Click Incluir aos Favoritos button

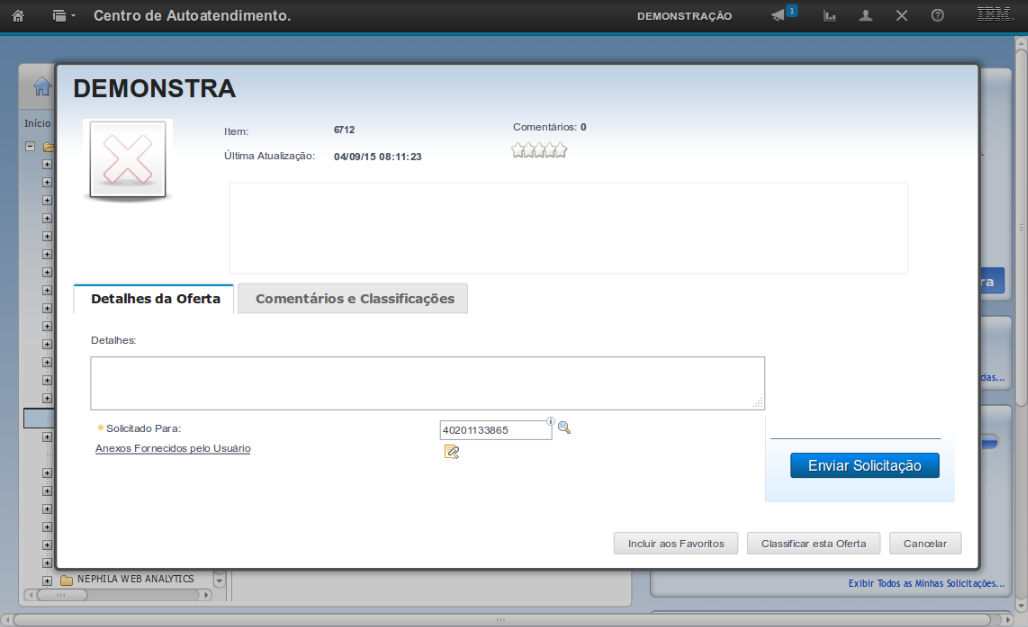(676, 543)
